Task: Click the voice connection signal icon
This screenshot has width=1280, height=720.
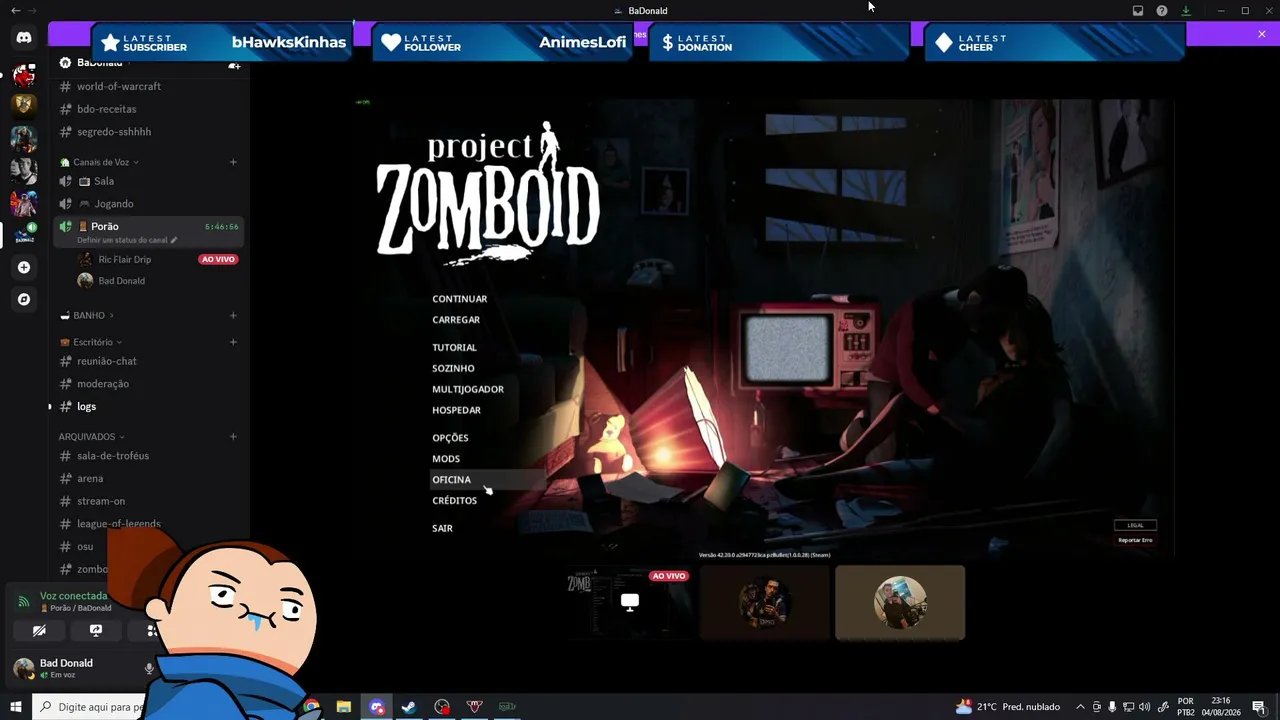Action: pos(24,602)
